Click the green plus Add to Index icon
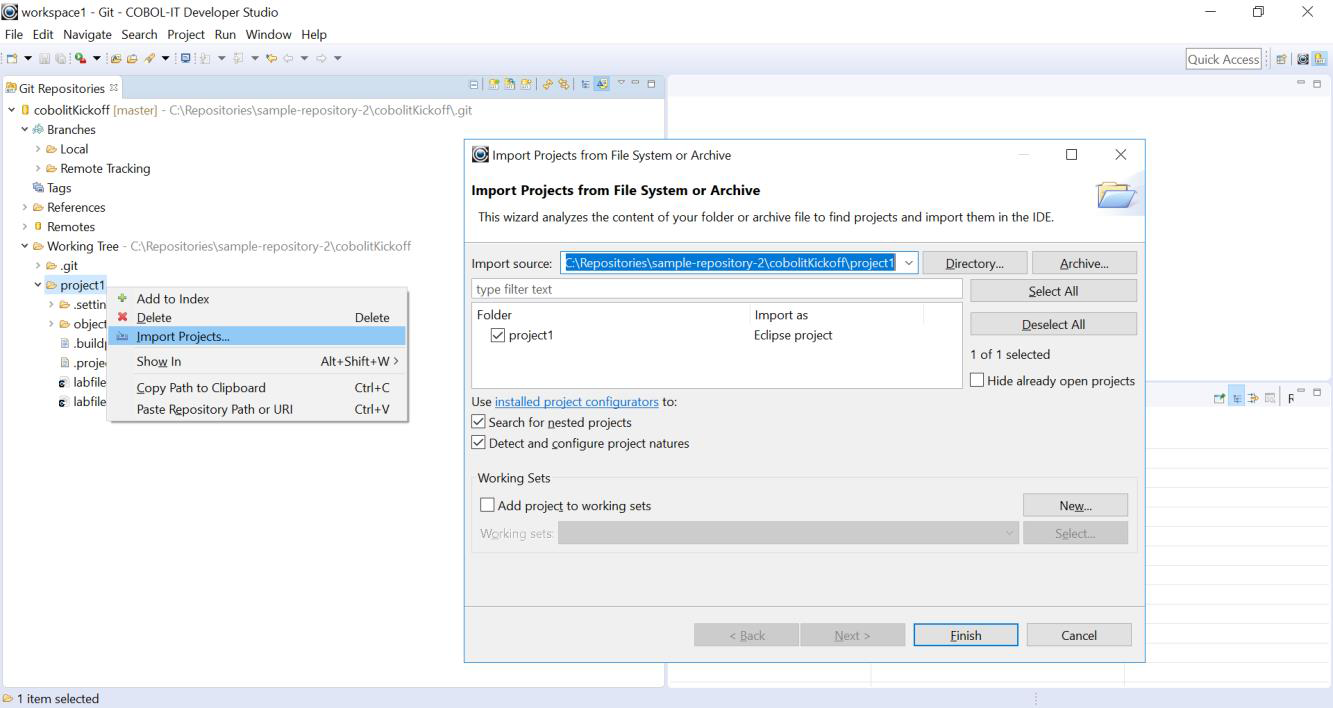Screen dimensions: 1333x708 pyautogui.click(x=123, y=298)
